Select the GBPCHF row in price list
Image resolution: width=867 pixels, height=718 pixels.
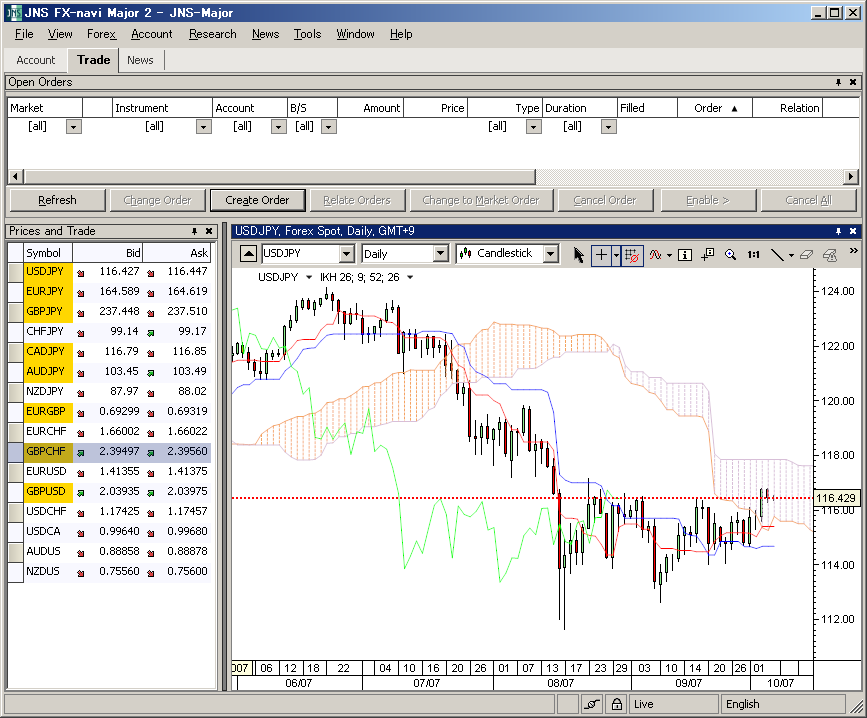tap(108, 451)
